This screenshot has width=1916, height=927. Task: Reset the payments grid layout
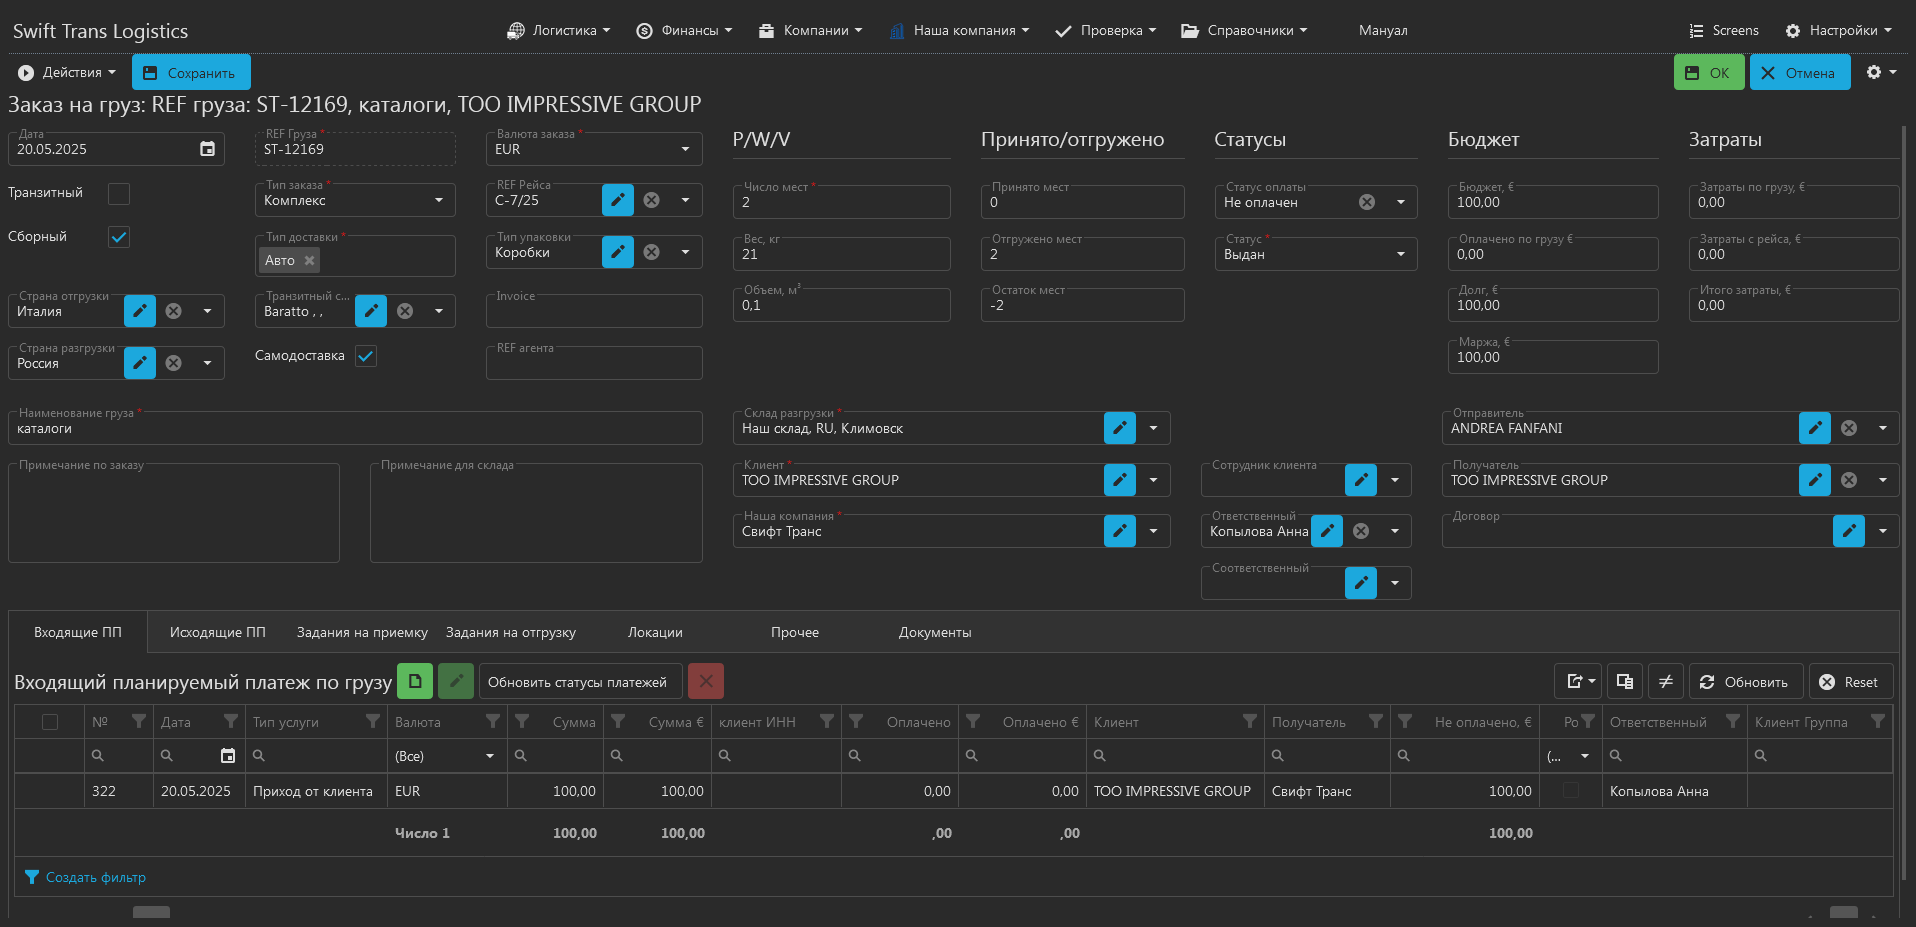tap(1850, 682)
